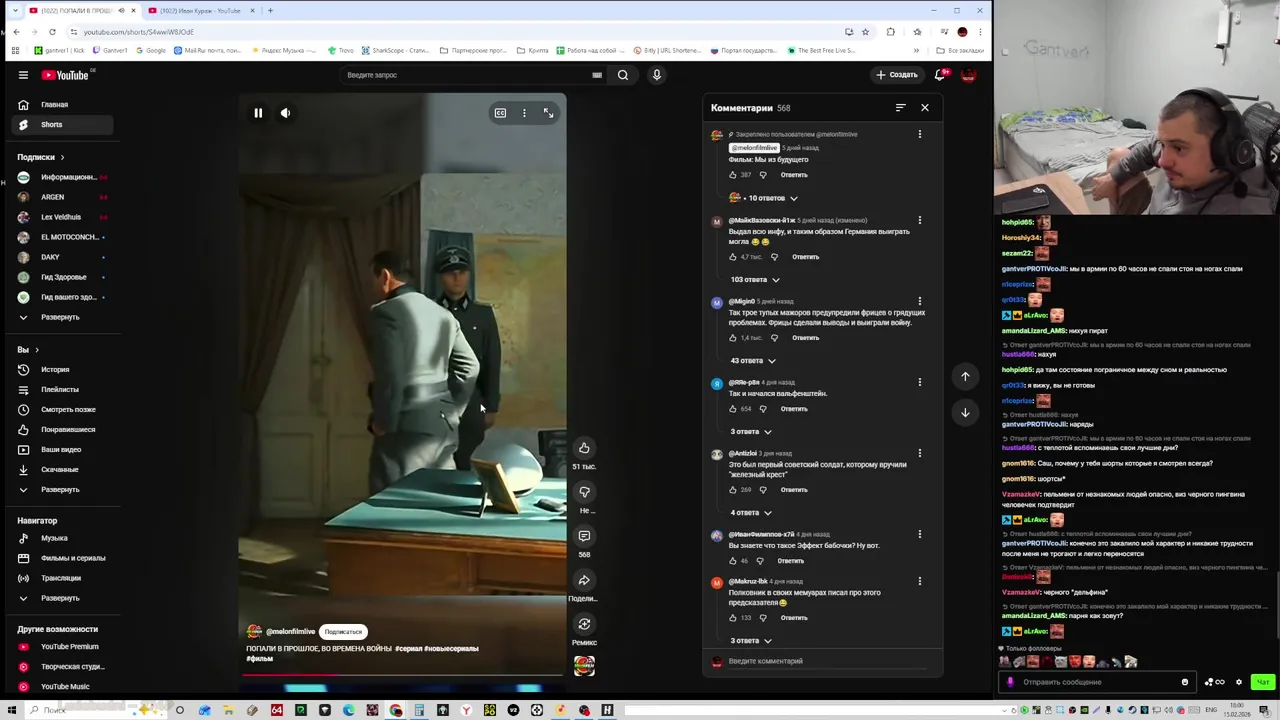Viewport: 1280px width, 720px height.
Task: Open the @melonfilmlive channel name
Action: [291, 632]
